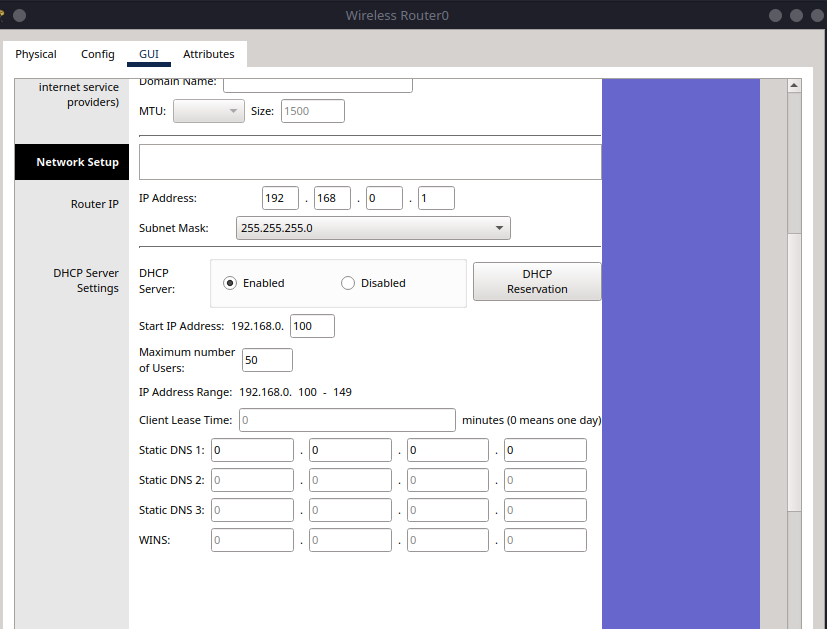The width and height of the screenshot is (827, 629).
Task: Click the Domain Name input field
Action: (x=318, y=85)
